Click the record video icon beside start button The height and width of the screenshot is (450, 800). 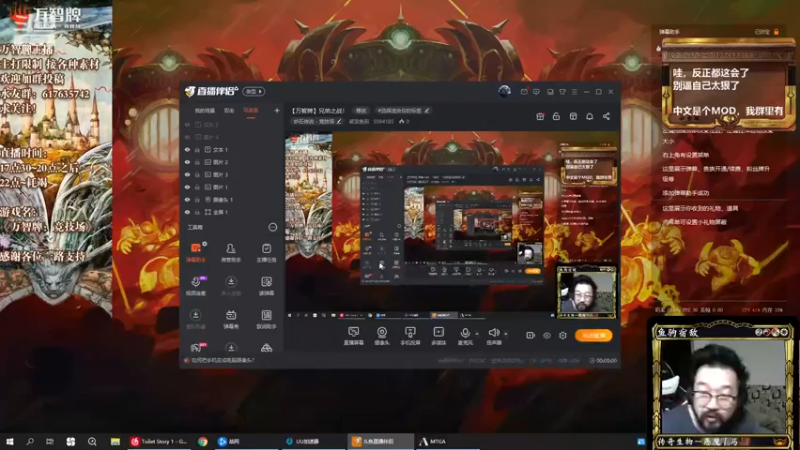[x=531, y=335]
